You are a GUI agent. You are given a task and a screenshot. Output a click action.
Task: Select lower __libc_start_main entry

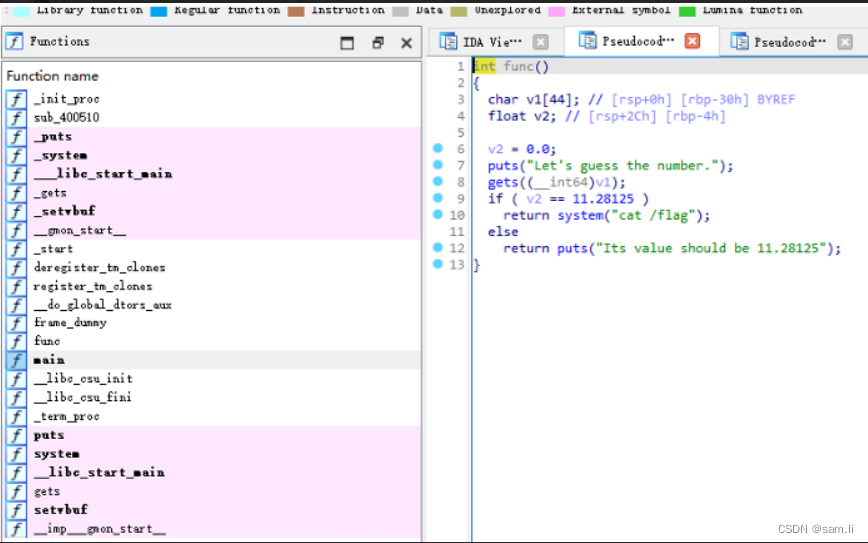(212, 473)
